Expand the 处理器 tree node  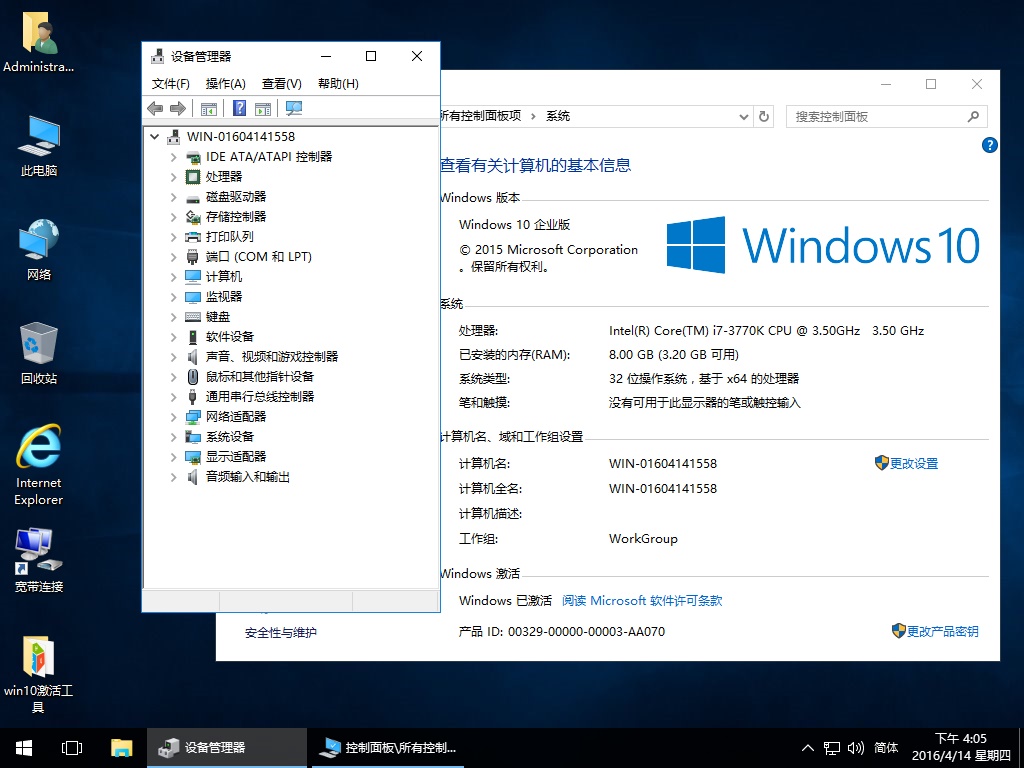pyautogui.click(x=173, y=177)
